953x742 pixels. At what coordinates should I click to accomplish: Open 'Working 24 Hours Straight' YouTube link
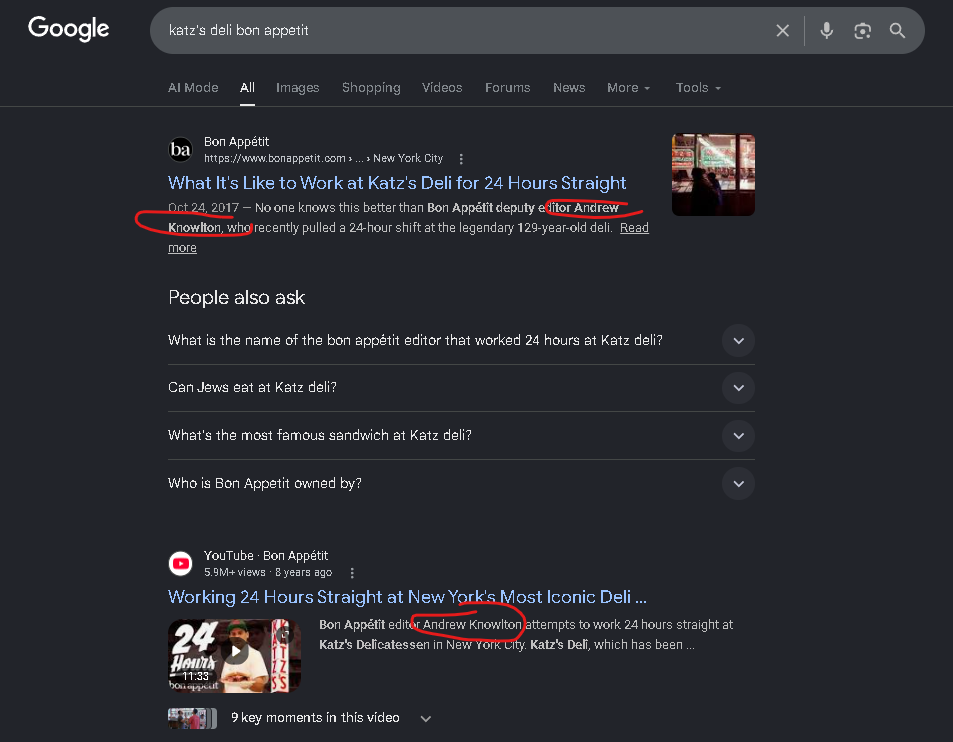407,597
